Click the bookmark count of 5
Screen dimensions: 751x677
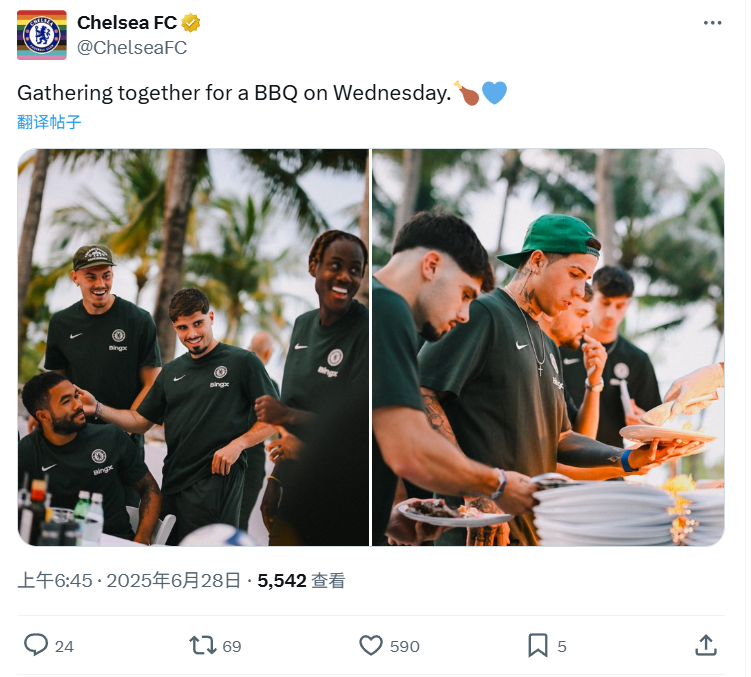(562, 646)
